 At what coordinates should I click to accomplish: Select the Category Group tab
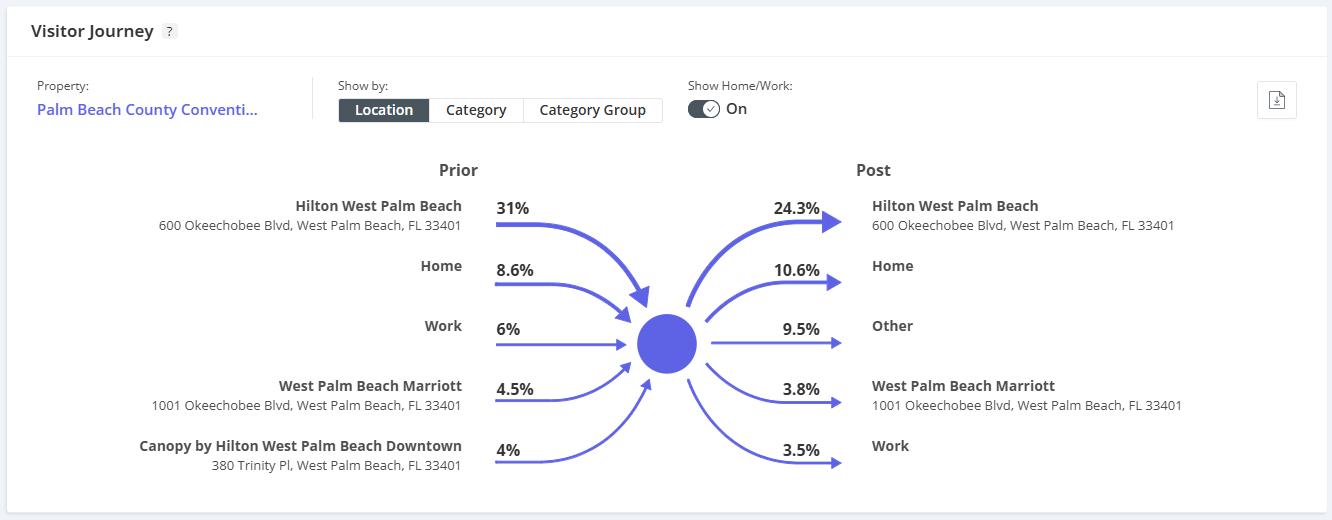coord(592,110)
